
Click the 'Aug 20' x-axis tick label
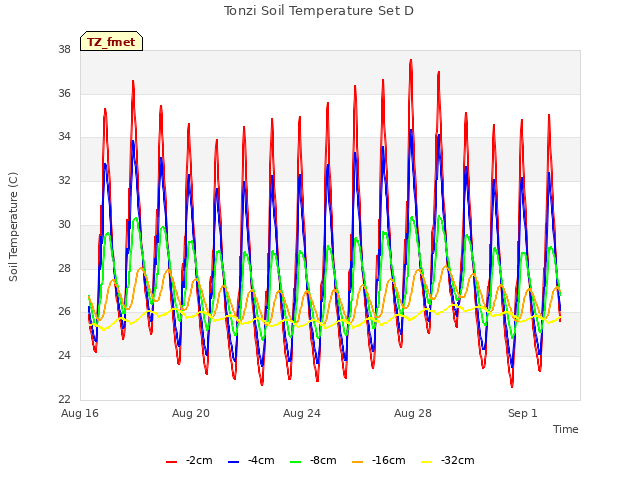pyautogui.click(x=191, y=413)
